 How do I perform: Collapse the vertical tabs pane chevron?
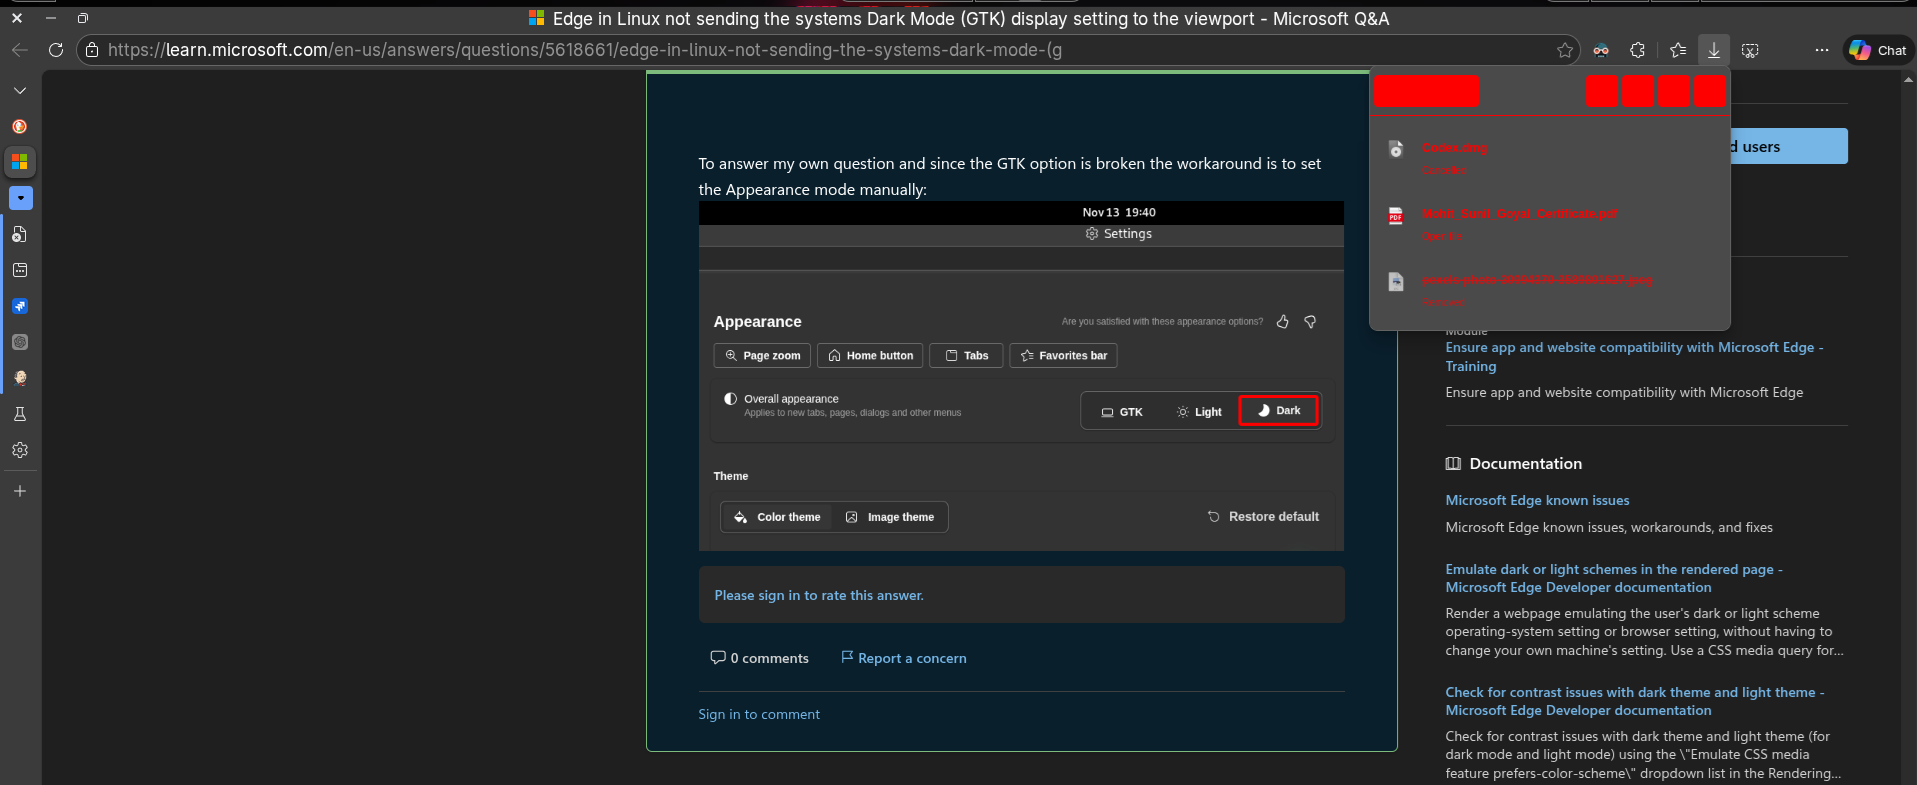[x=20, y=90]
